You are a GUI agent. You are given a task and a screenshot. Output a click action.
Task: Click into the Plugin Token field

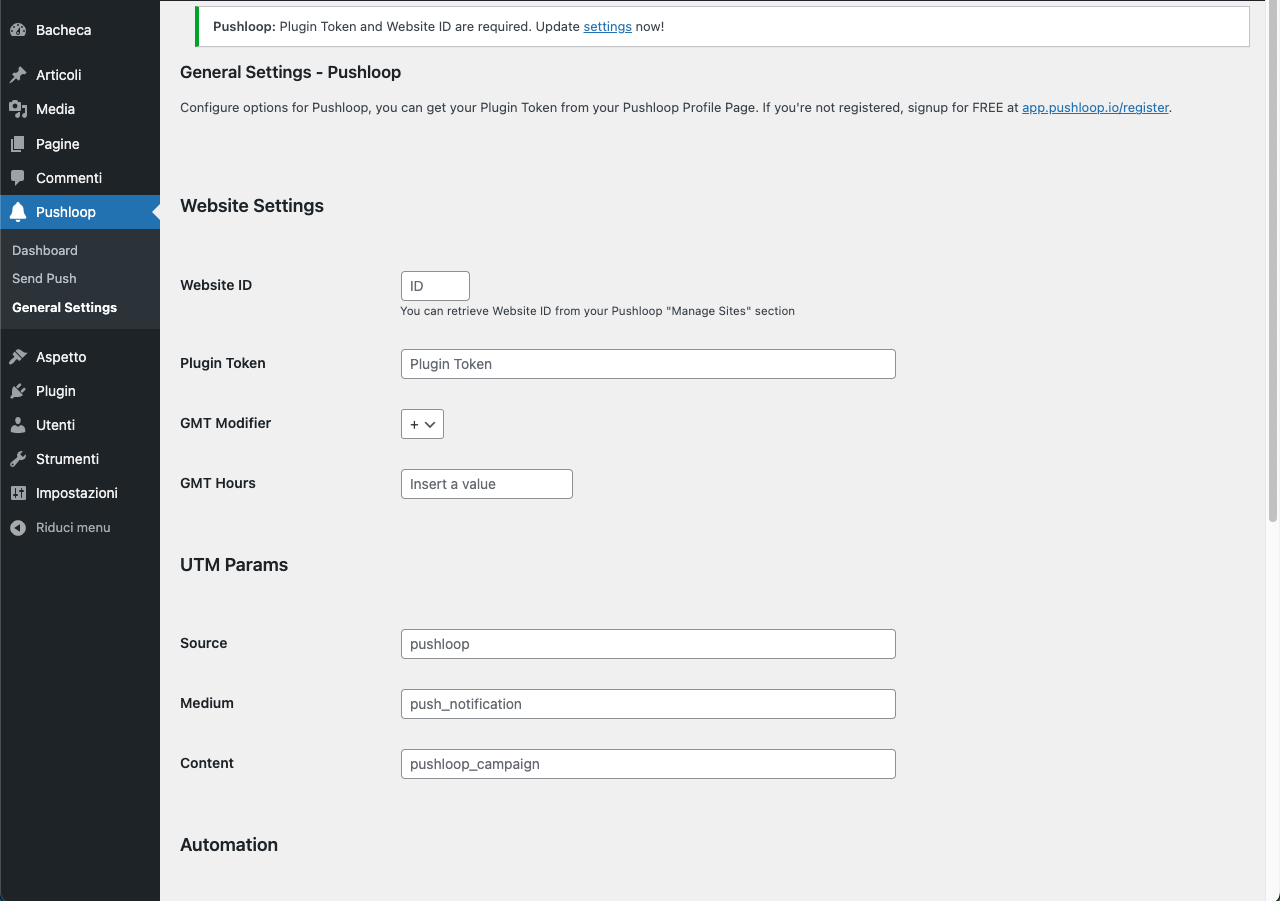coord(648,364)
